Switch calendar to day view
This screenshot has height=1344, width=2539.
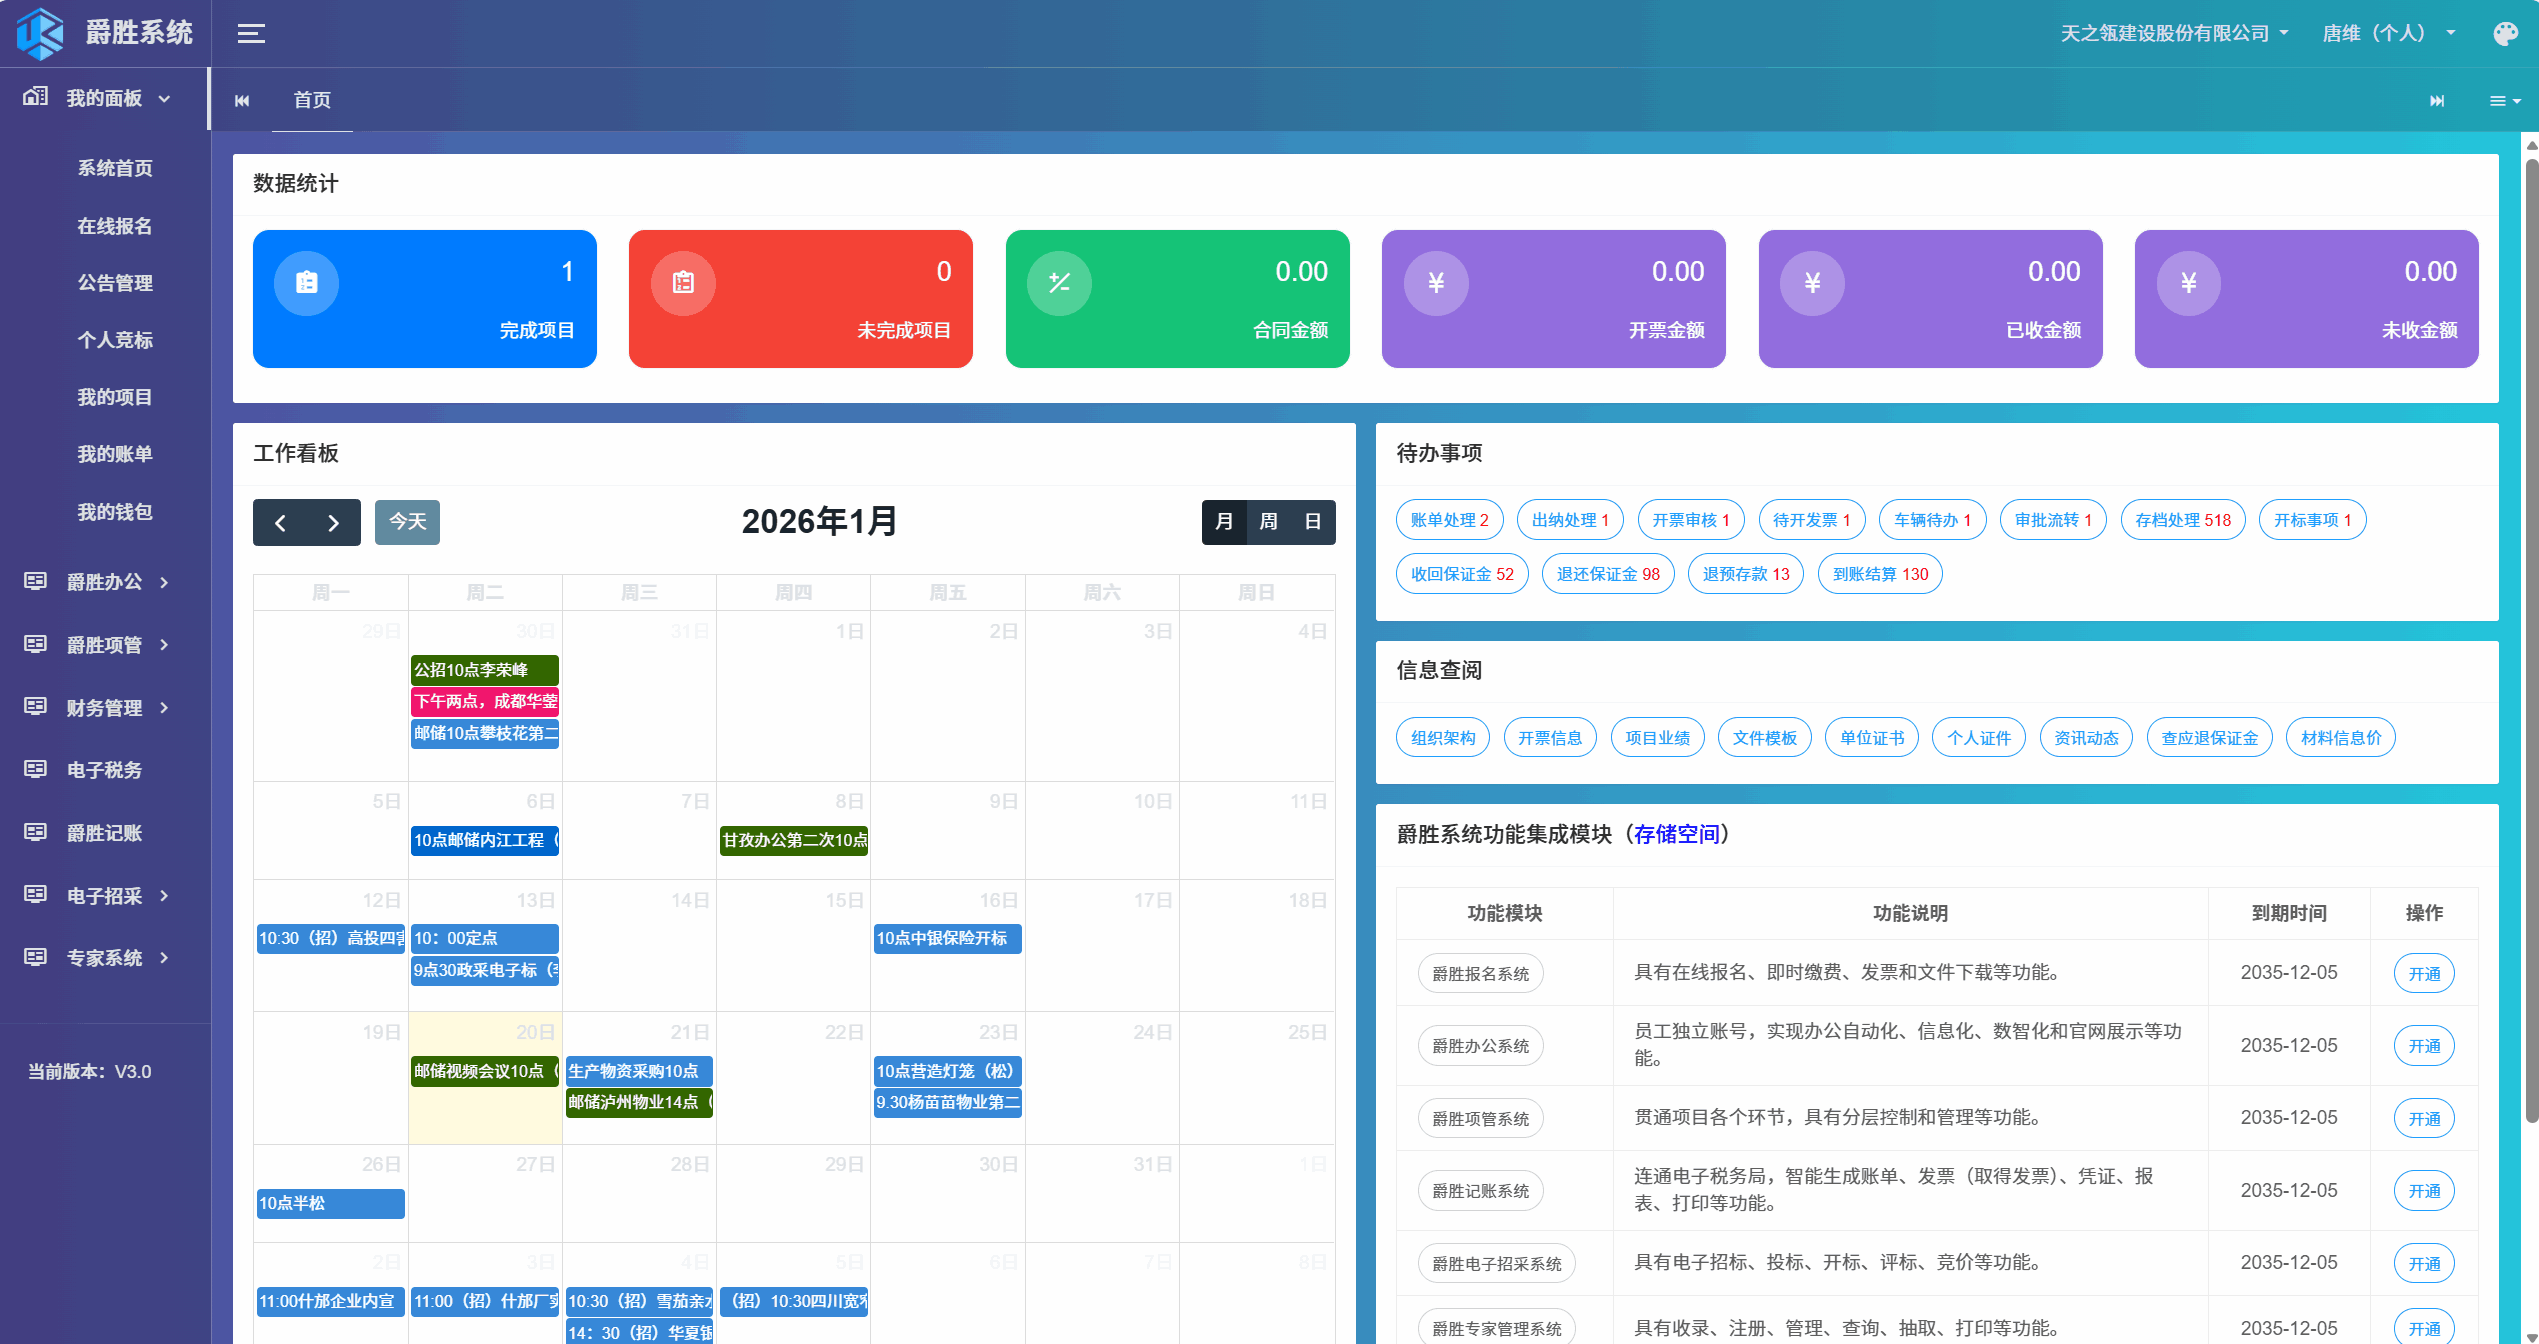point(1313,522)
